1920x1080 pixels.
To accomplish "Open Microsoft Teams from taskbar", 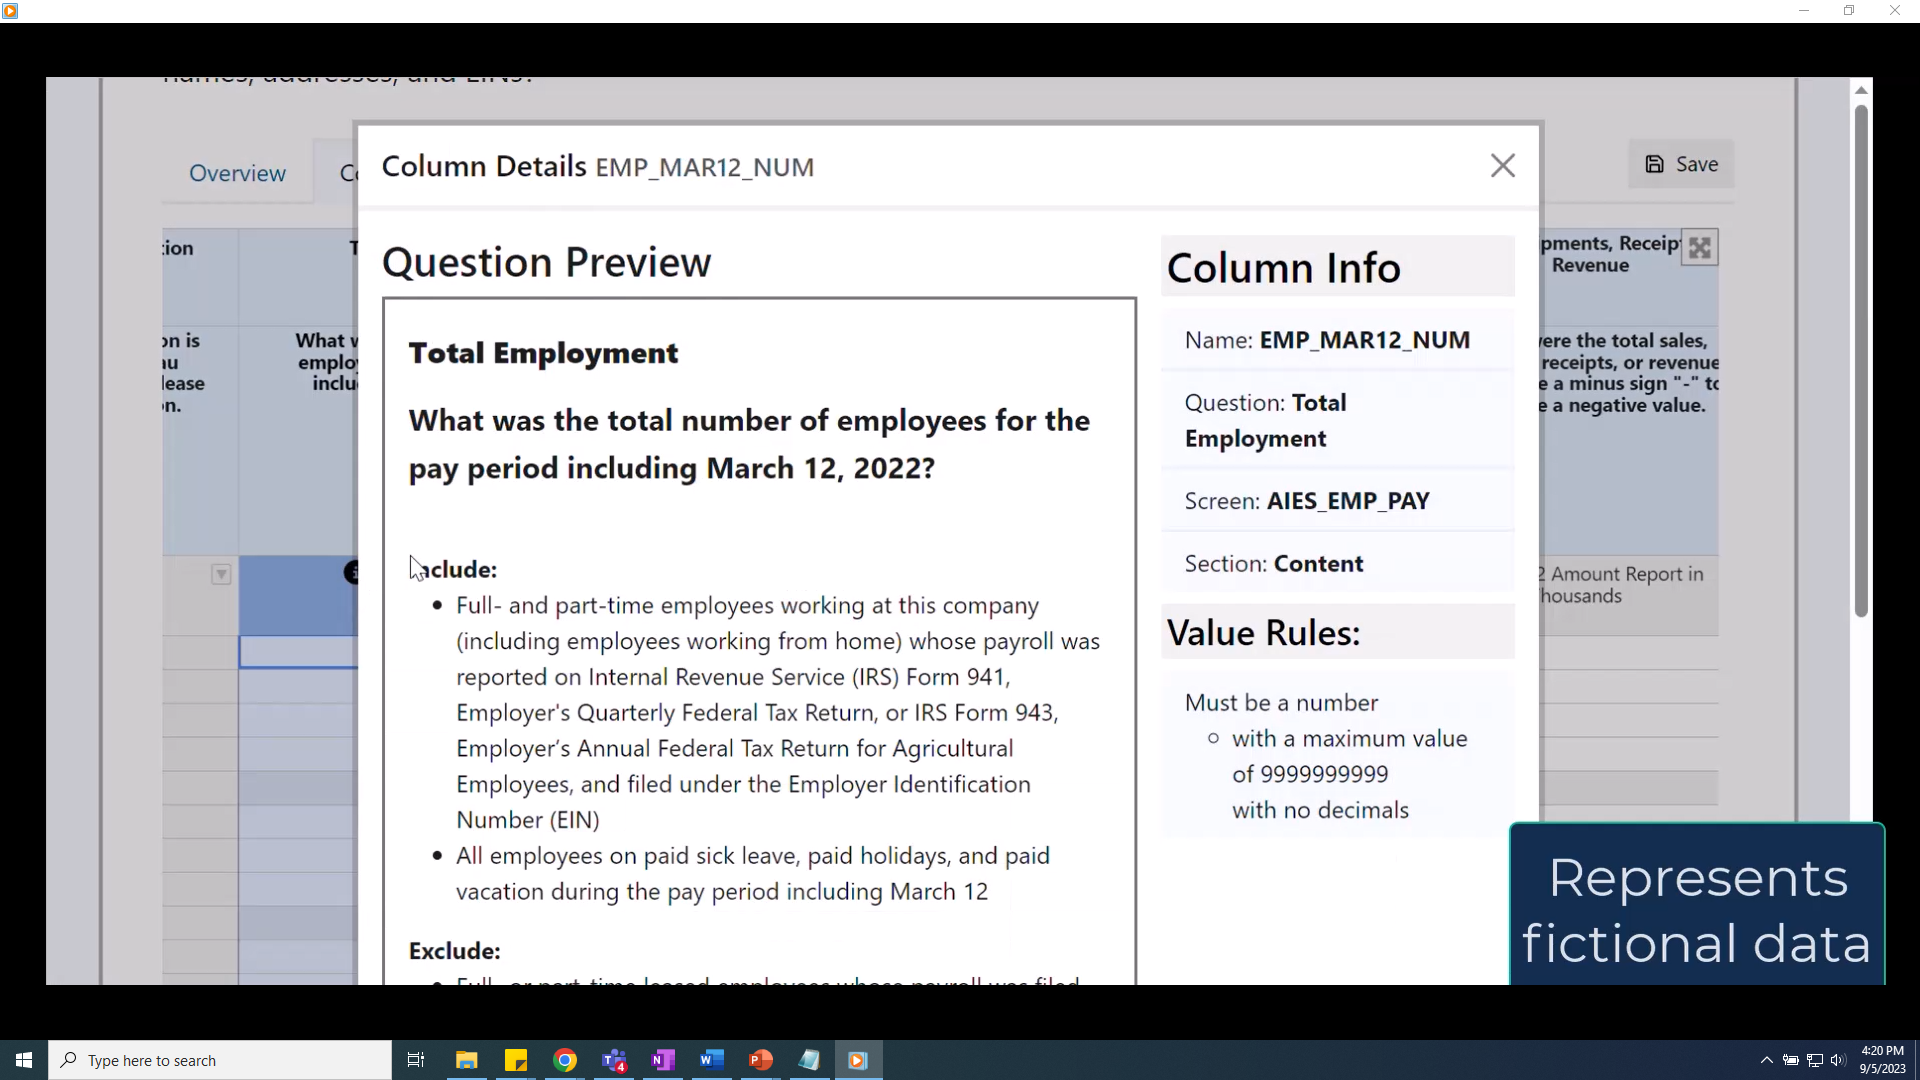I will pos(614,1060).
